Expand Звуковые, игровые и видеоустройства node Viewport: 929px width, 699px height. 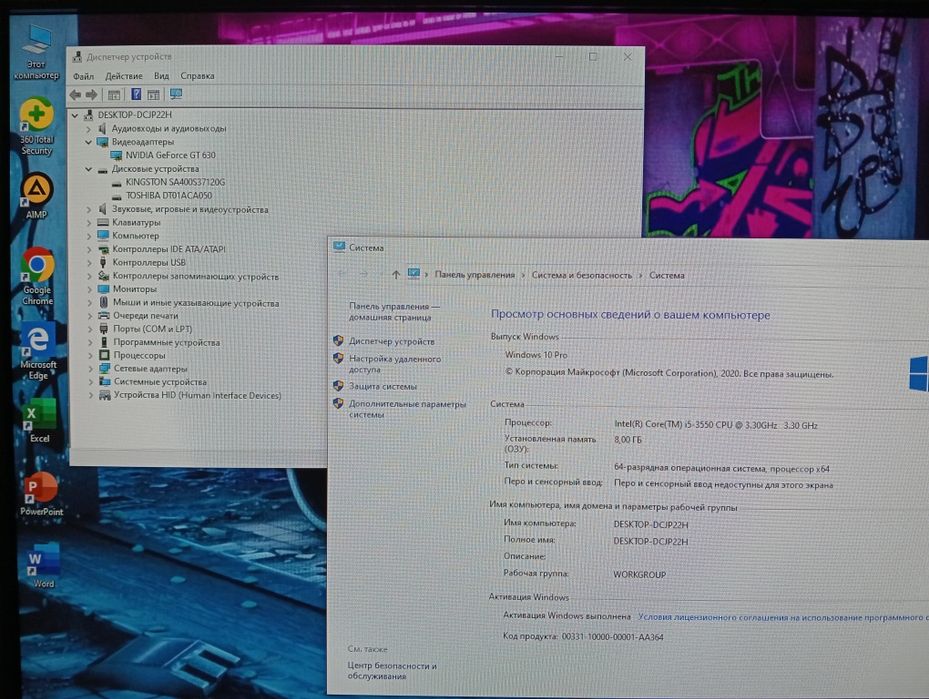pyautogui.click(x=89, y=210)
